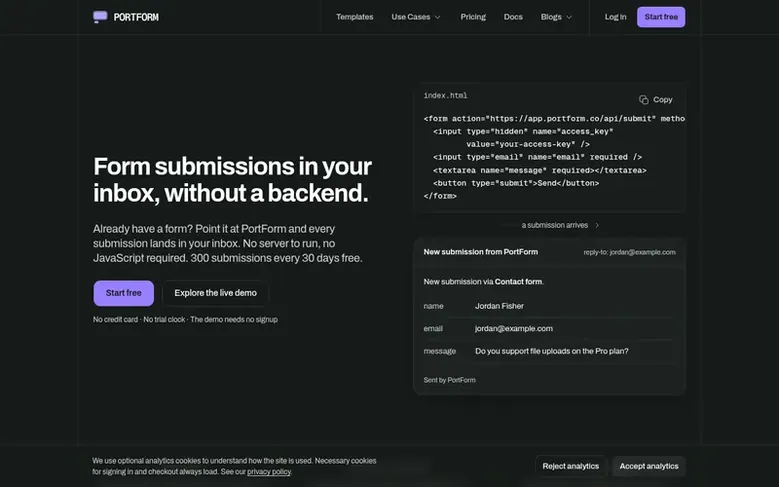The width and height of the screenshot is (779, 487).
Task: Click the index.html file name
Action: pos(446,96)
